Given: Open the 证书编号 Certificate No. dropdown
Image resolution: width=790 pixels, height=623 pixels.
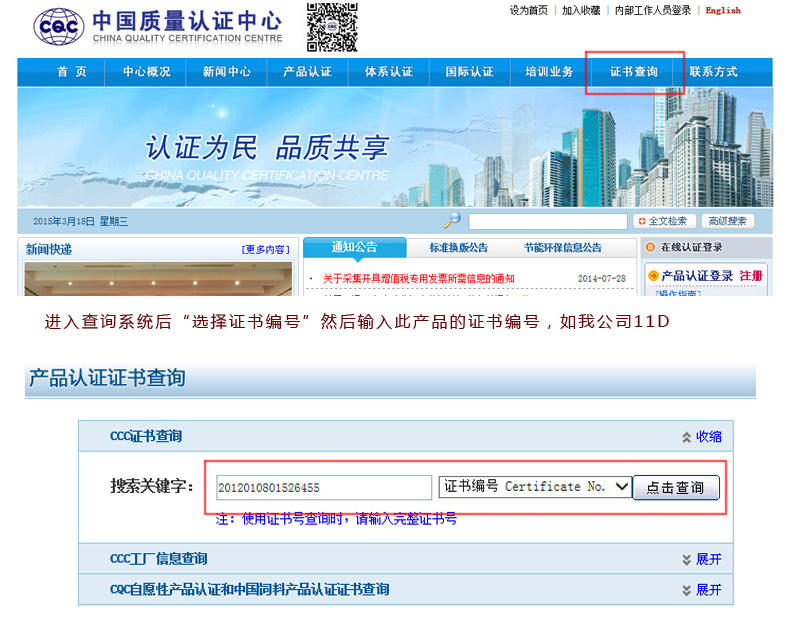Looking at the screenshot, I should coord(535,487).
